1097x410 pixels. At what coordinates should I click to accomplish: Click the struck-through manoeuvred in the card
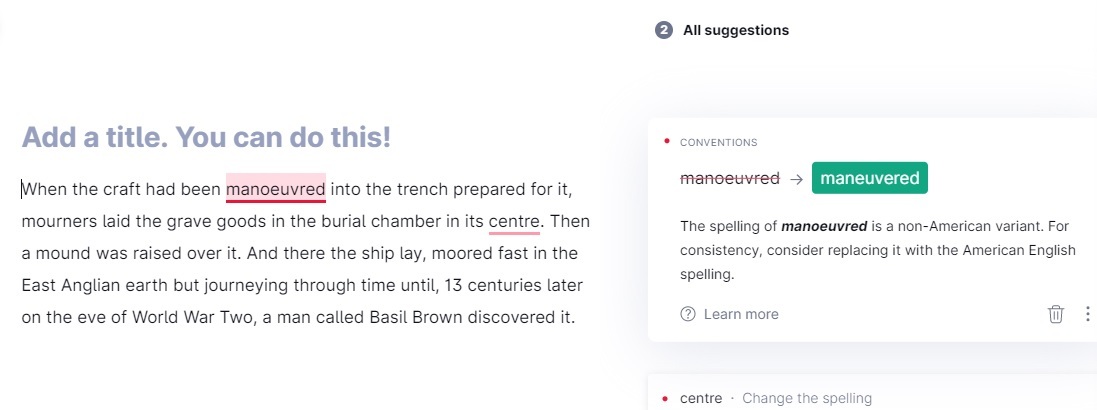(730, 178)
